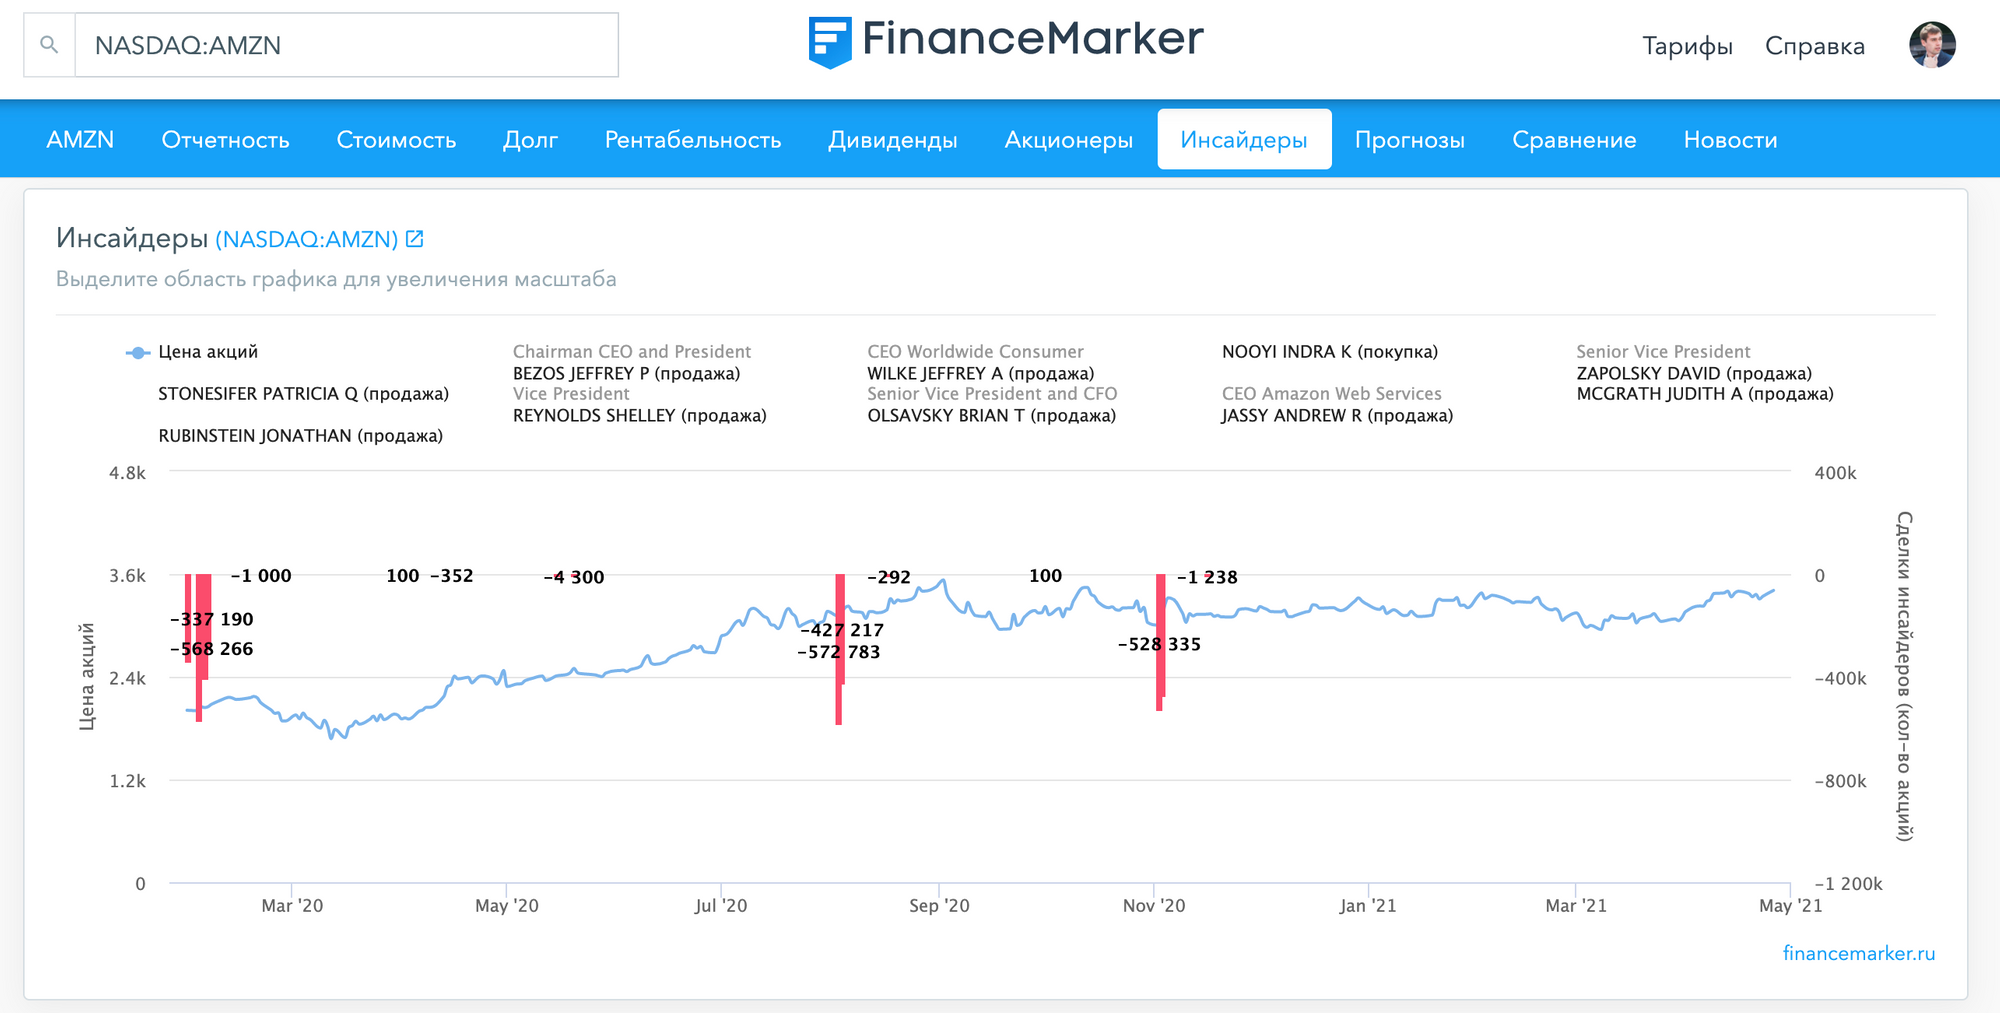Click the -1 000 trade label
The height and width of the screenshot is (1013, 2000).
tap(261, 576)
